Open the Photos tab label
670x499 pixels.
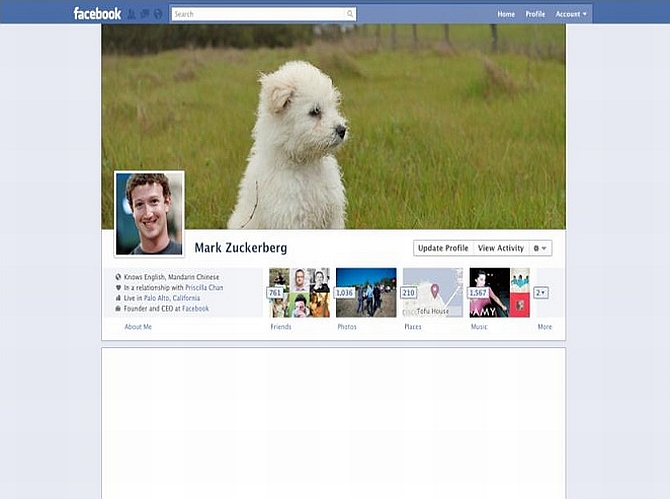[347, 327]
